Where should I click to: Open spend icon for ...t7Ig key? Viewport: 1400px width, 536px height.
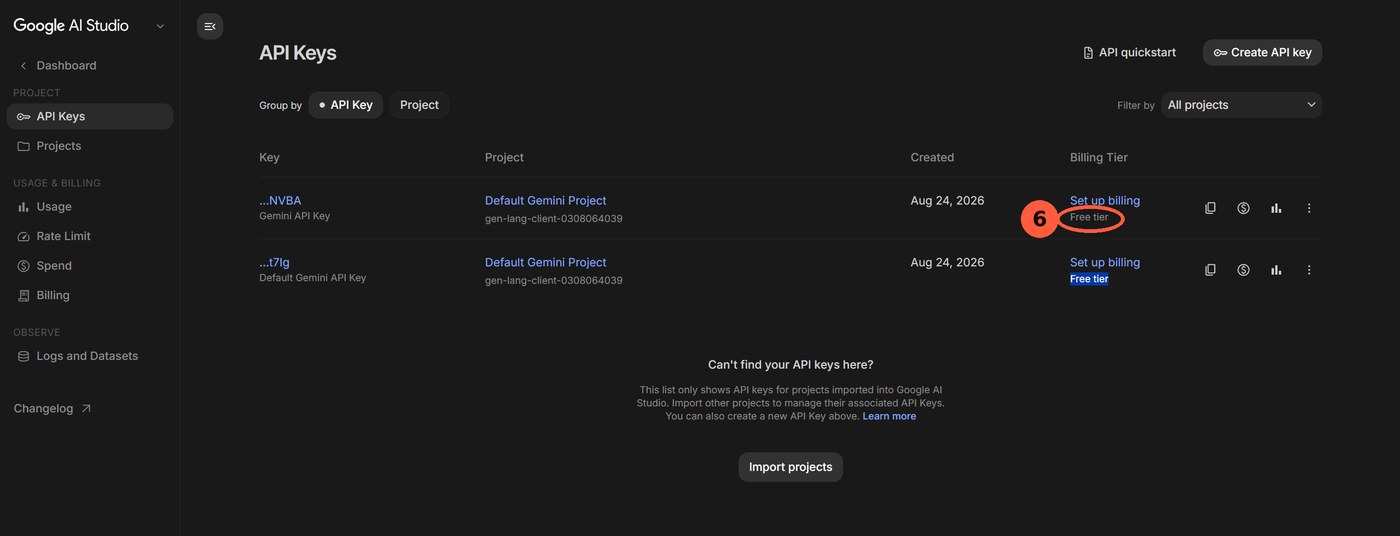coord(1243,270)
